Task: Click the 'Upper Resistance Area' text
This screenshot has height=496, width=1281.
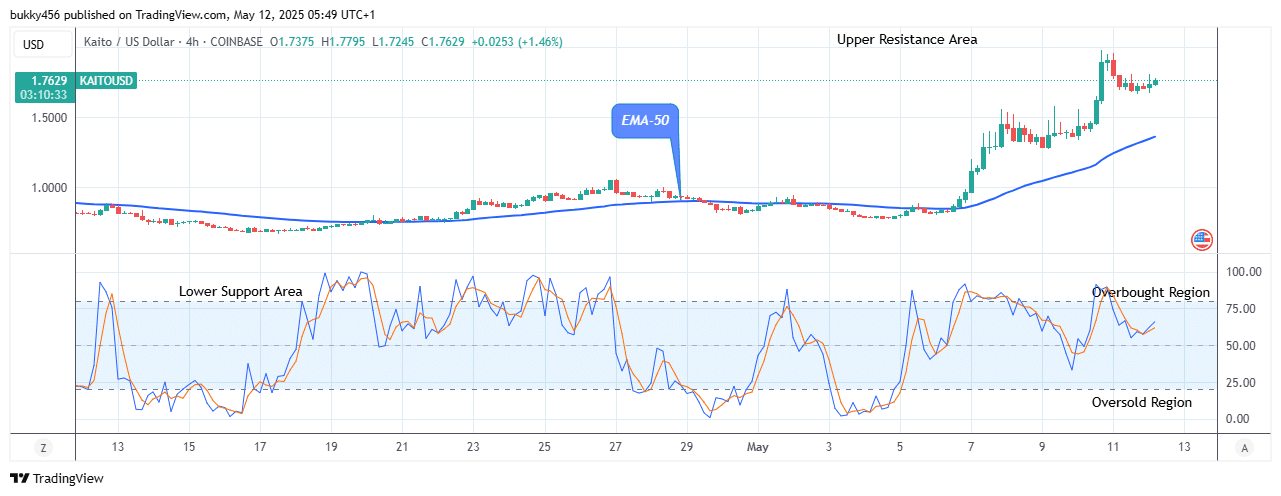Action: (907, 39)
